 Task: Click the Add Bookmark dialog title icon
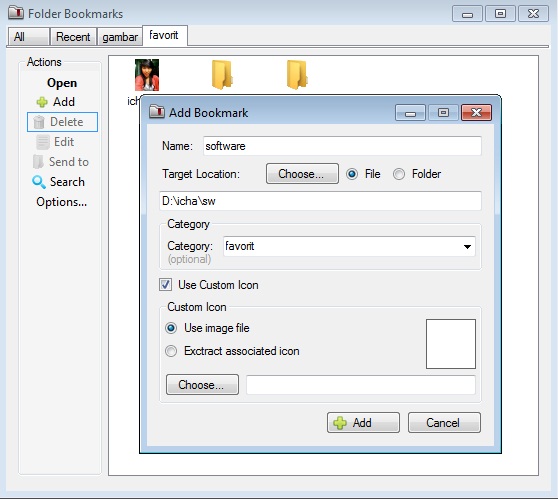click(157, 112)
